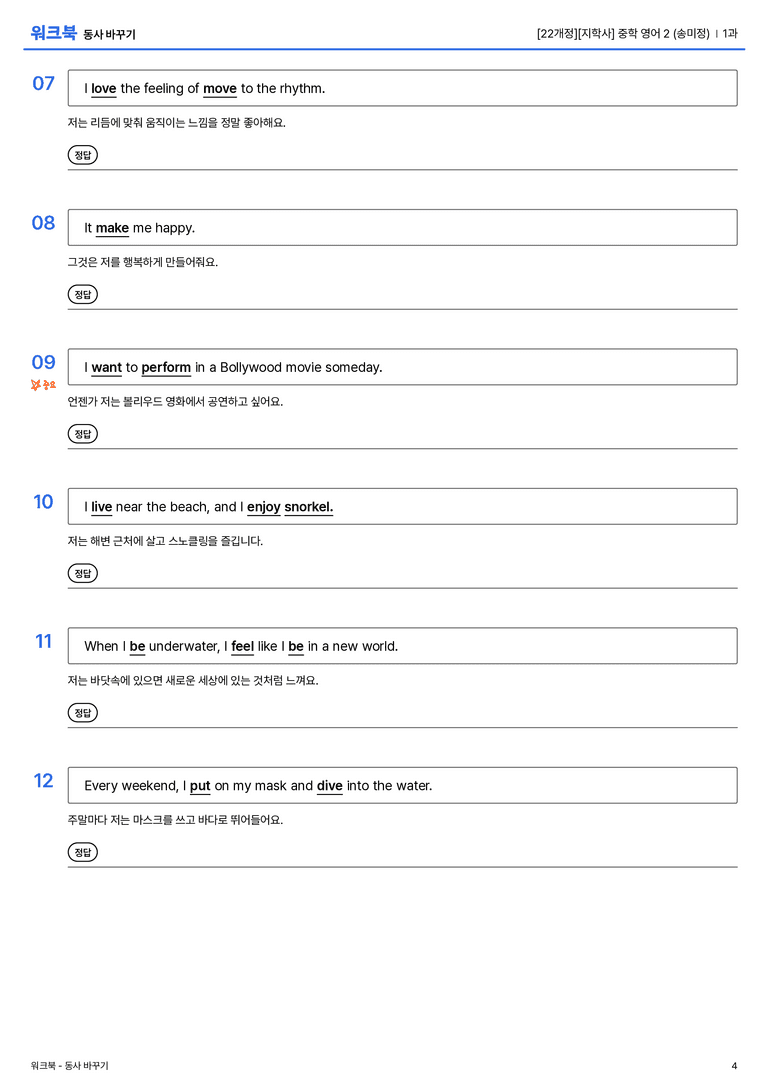Image resolution: width=768 pixels, height=1087 pixels.
Task: Click the blue 워크북 logo in header
Action: 53,32
